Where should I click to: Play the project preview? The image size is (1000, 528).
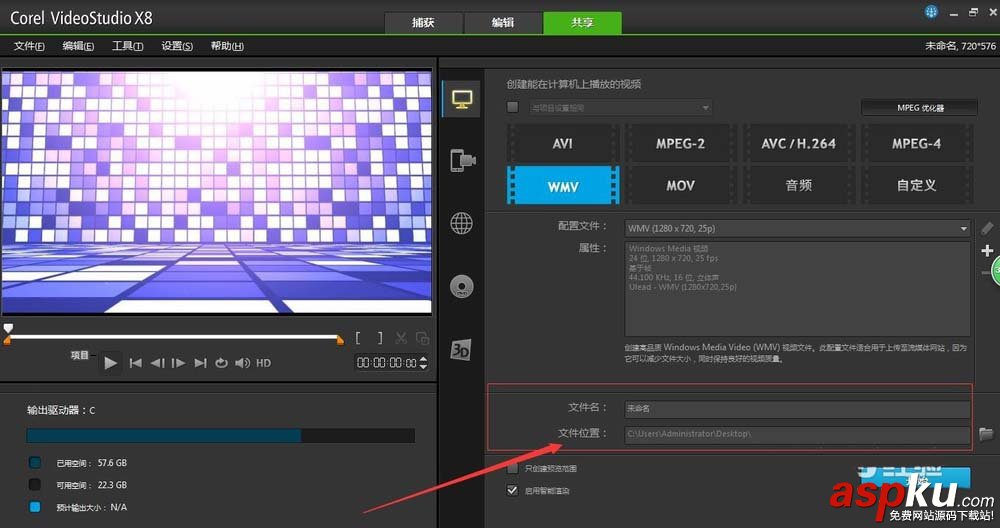[x=110, y=363]
